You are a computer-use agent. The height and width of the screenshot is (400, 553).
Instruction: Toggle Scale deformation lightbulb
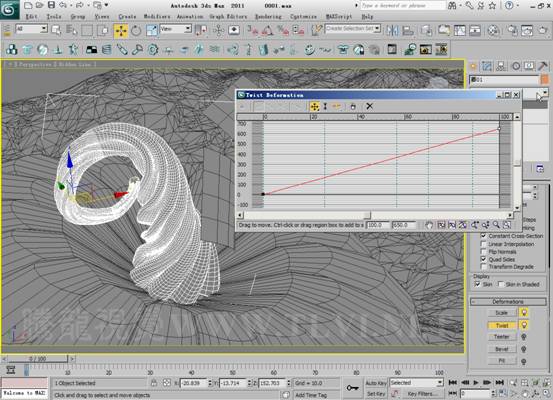[524, 313]
